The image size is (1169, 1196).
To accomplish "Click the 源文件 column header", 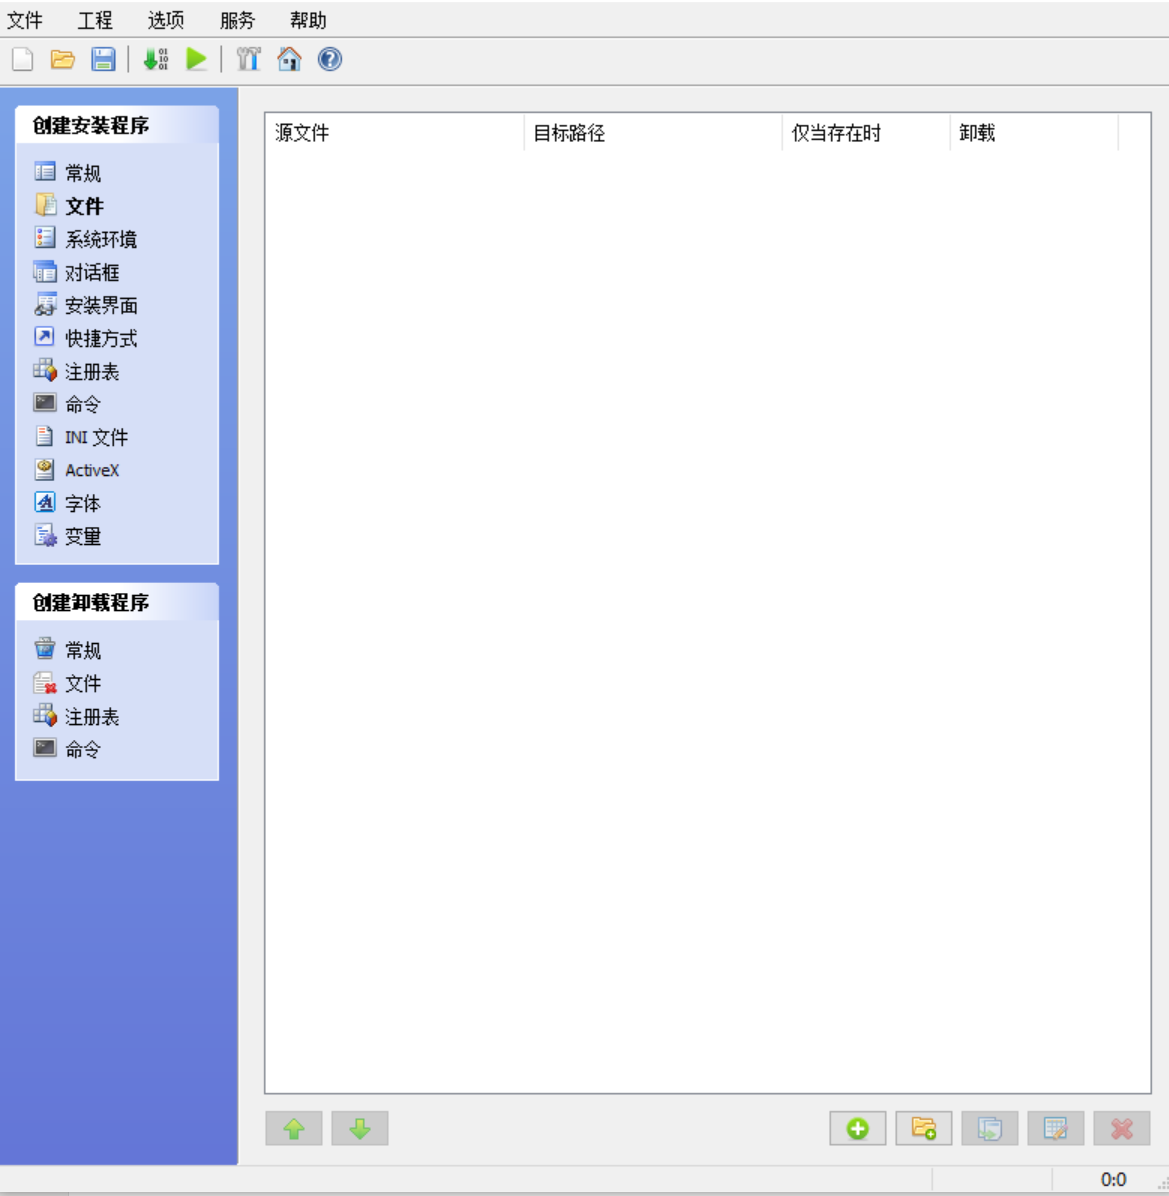I will pos(395,133).
